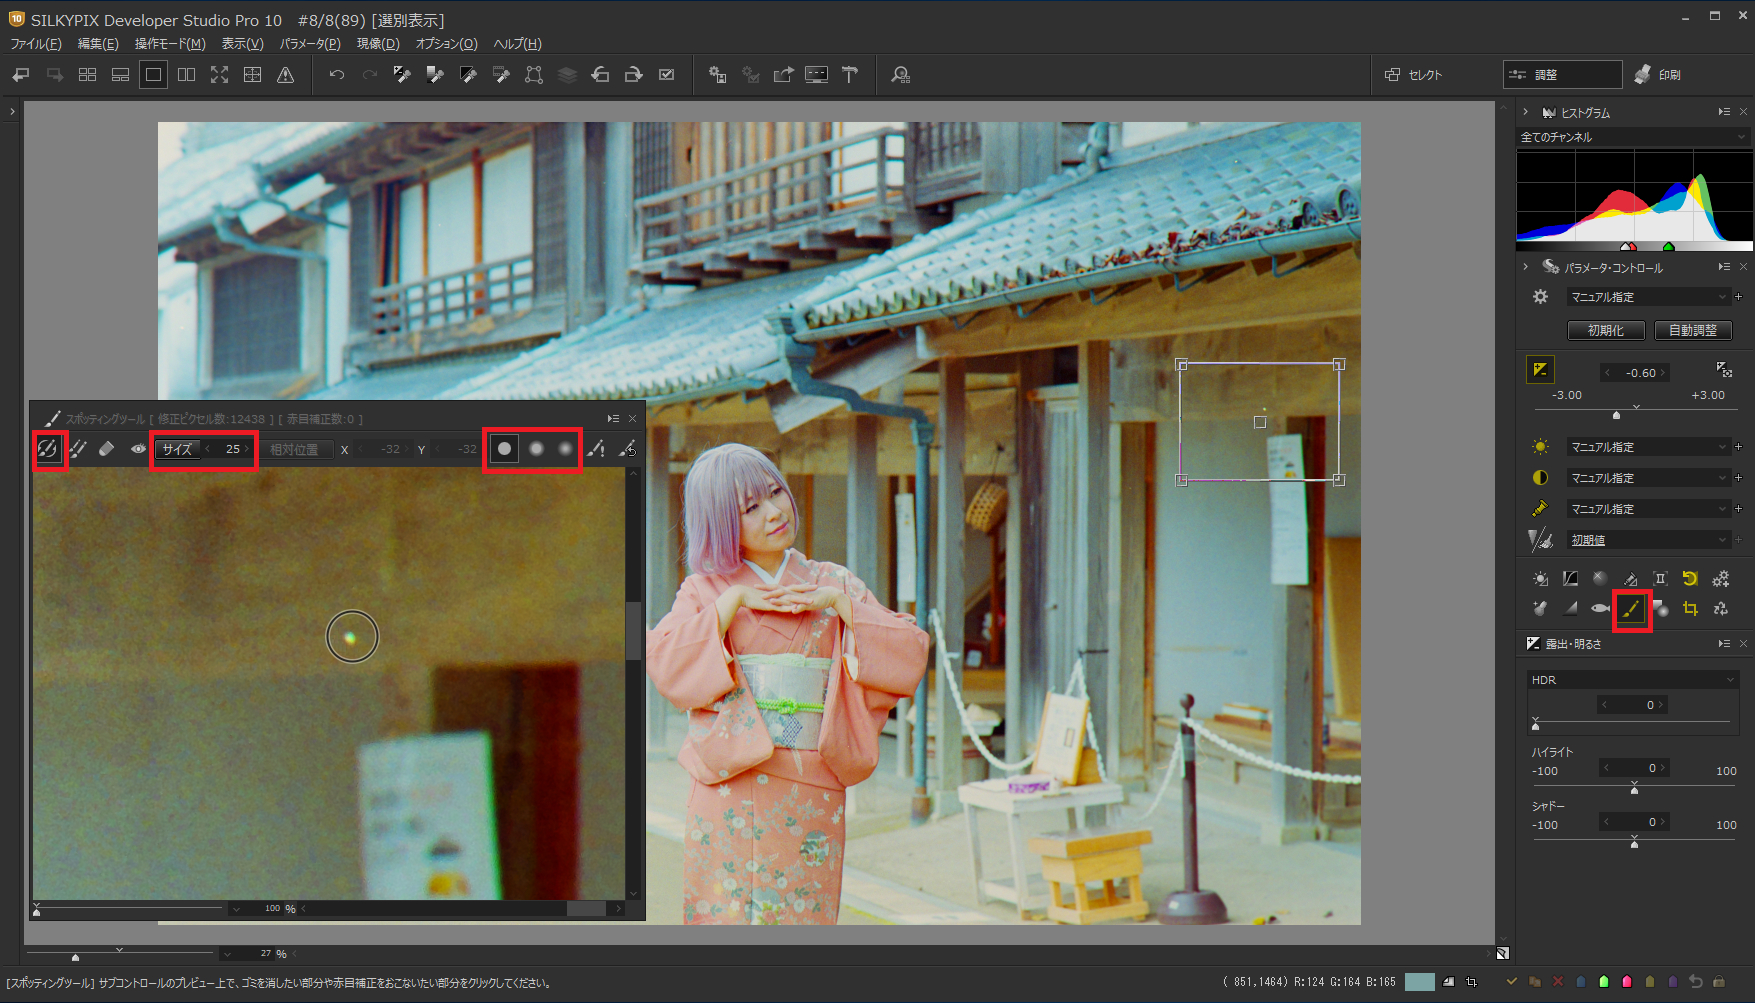Toggle the eye visibility in Spotting tool
This screenshot has height=1003, width=1755.
click(138, 449)
